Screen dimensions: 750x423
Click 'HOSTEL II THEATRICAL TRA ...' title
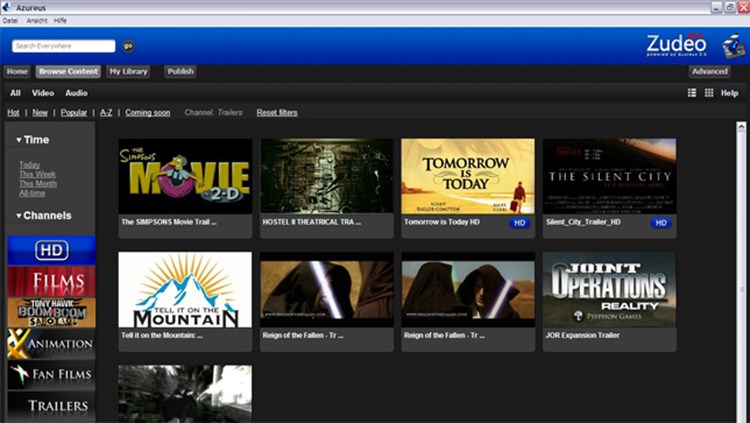pyautogui.click(x=312, y=222)
